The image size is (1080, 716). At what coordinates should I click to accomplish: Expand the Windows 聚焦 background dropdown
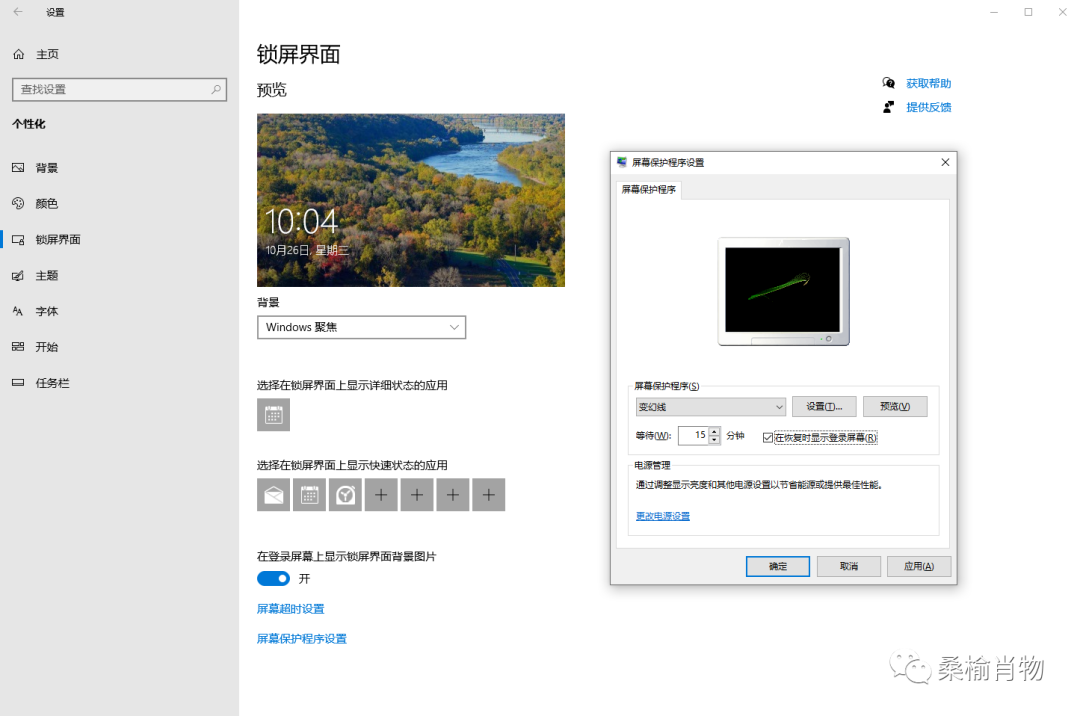click(362, 327)
